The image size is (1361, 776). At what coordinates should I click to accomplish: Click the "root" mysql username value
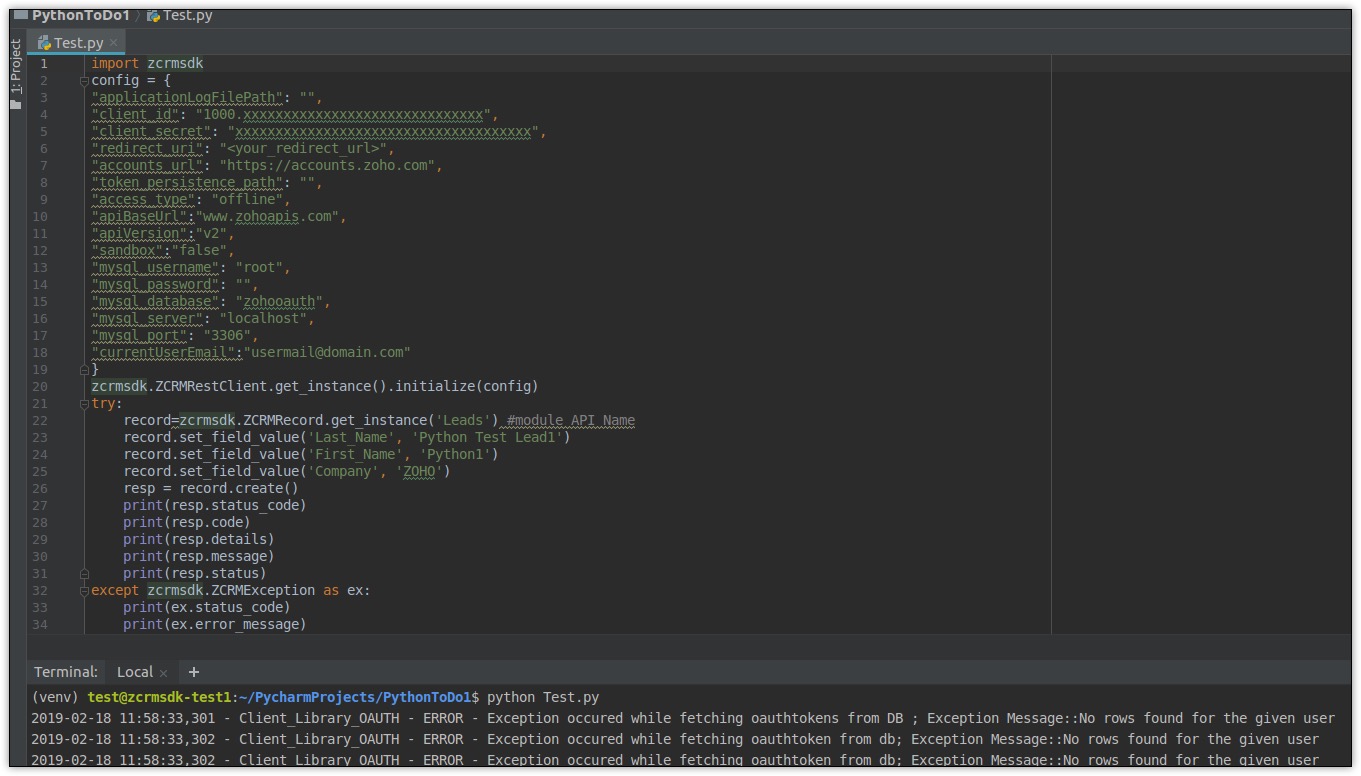coord(259,267)
